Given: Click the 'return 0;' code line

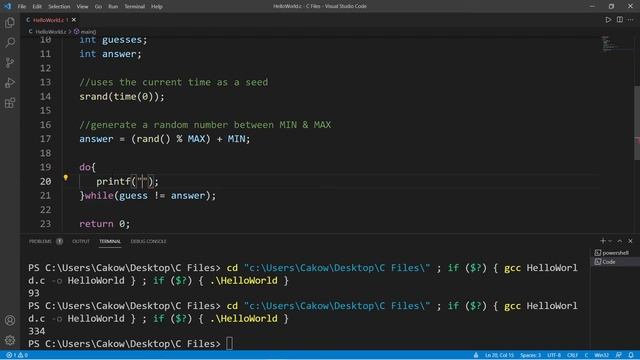Looking at the screenshot, I should [104, 224].
